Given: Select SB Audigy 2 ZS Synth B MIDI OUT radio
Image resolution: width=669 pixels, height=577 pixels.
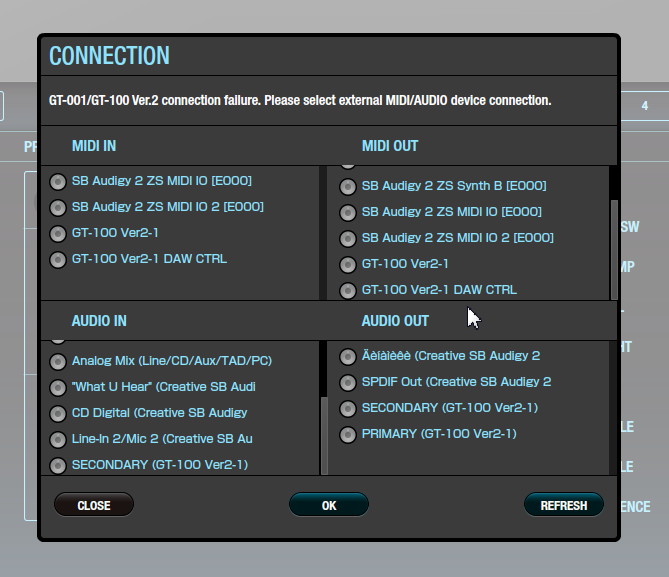Looking at the screenshot, I should pyautogui.click(x=348, y=187).
